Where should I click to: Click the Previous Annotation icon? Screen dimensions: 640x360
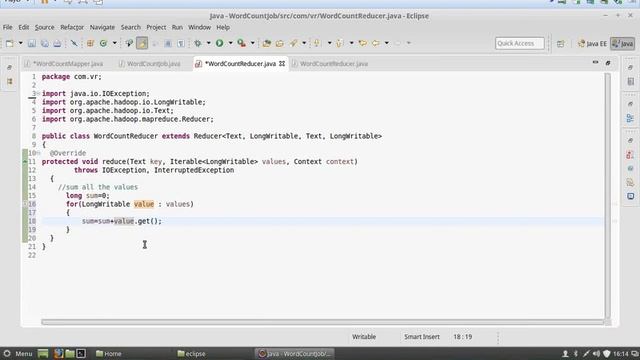point(340,43)
